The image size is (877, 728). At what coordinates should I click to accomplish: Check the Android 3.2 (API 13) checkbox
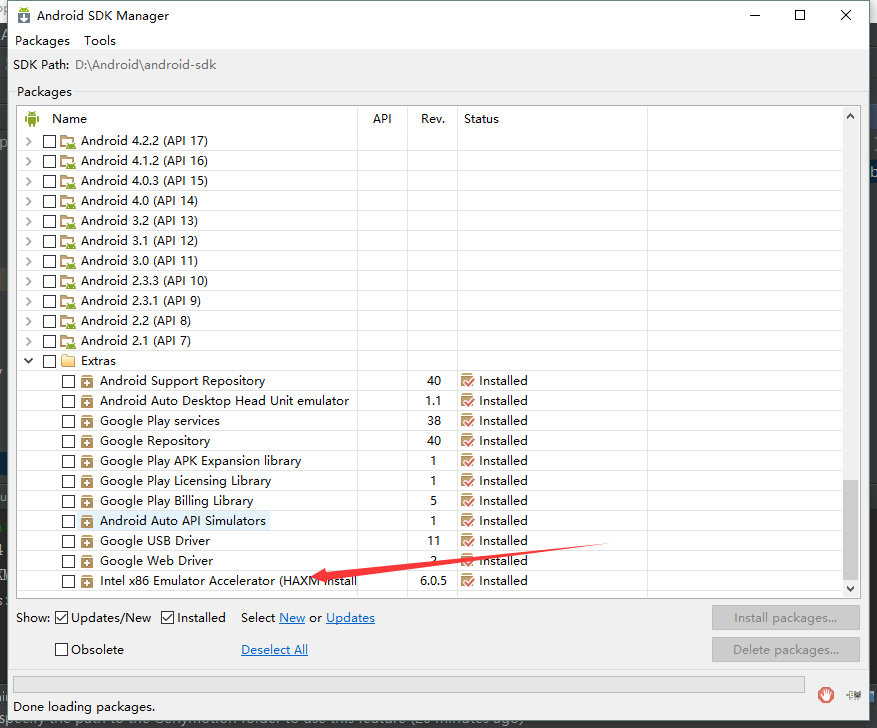pyautogui.click(x=49, y=221)
